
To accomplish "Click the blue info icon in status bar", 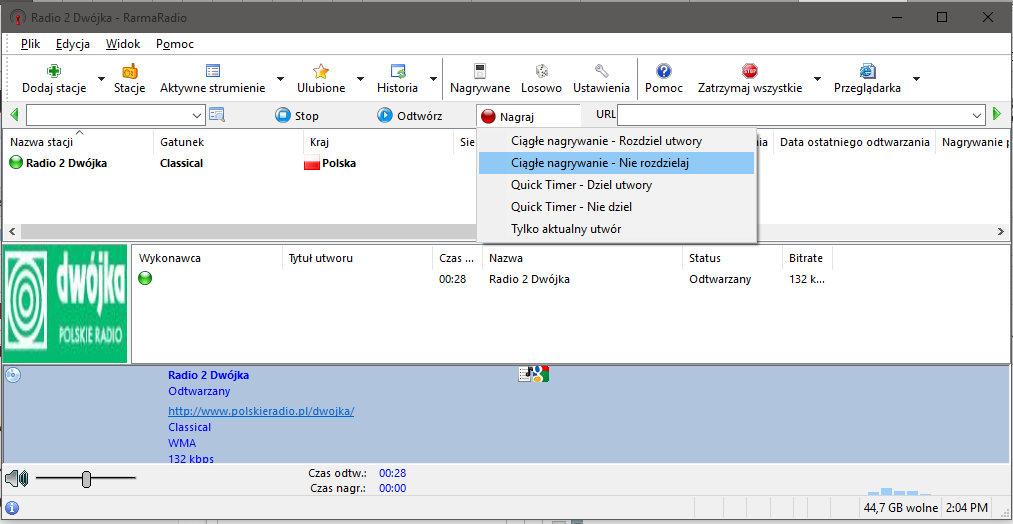I will click(11, 508).
